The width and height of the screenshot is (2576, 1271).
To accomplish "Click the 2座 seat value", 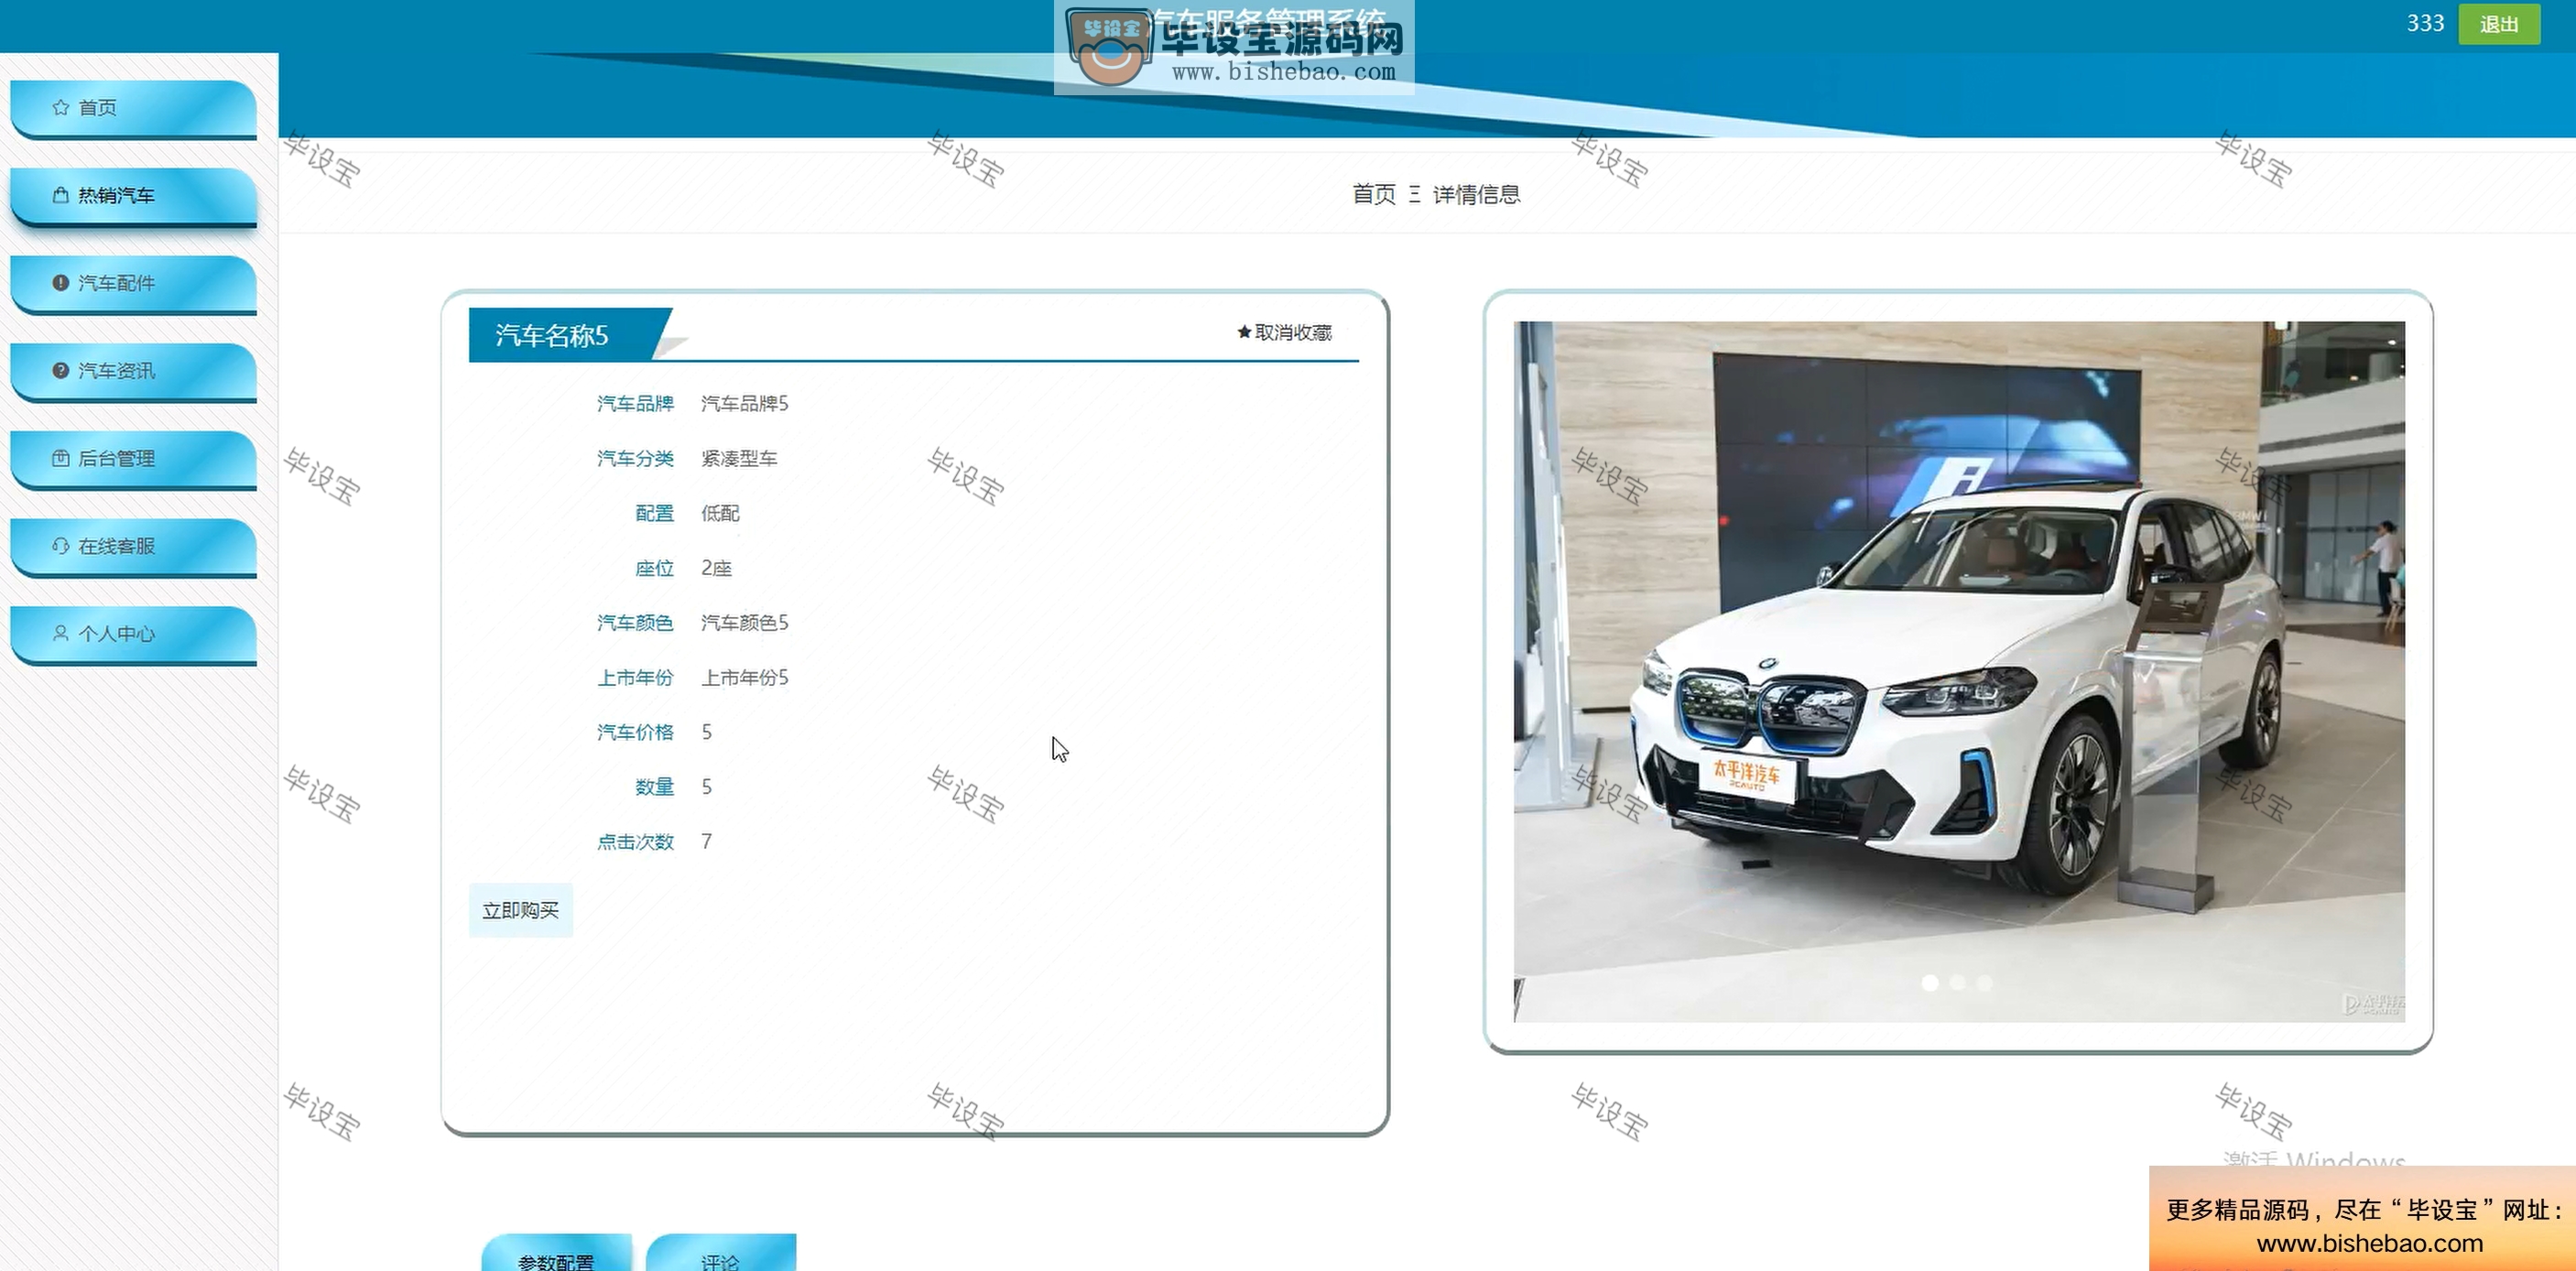I will [716, 568].
